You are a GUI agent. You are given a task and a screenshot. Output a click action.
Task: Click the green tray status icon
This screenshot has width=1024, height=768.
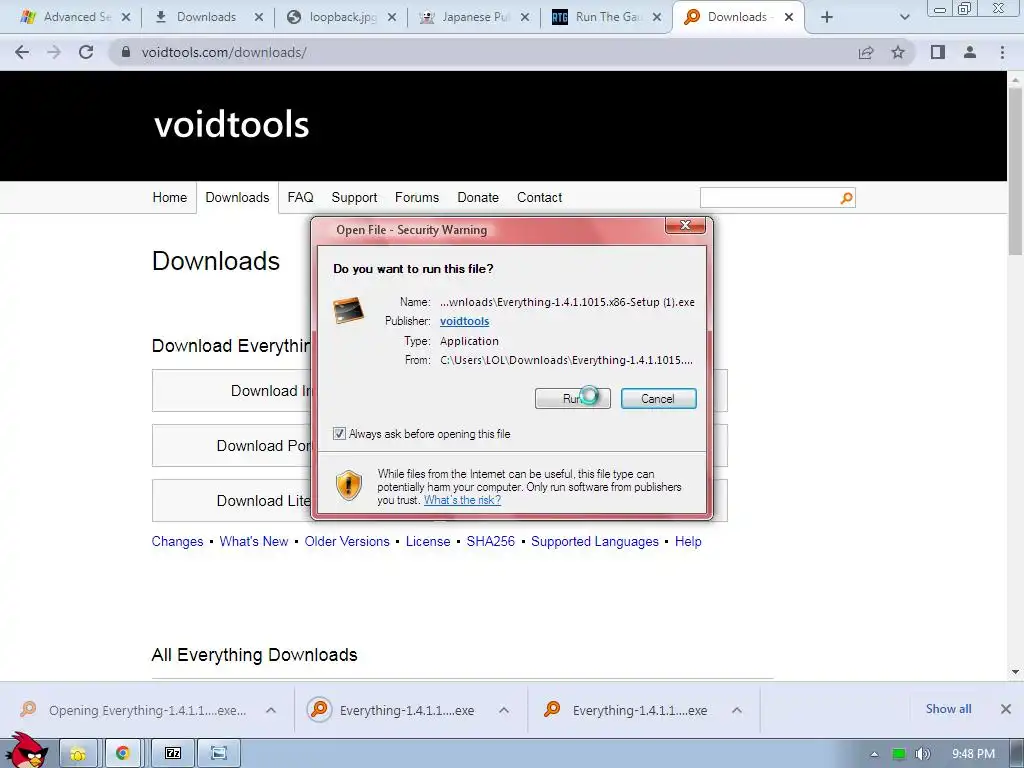tap(899, 754)
